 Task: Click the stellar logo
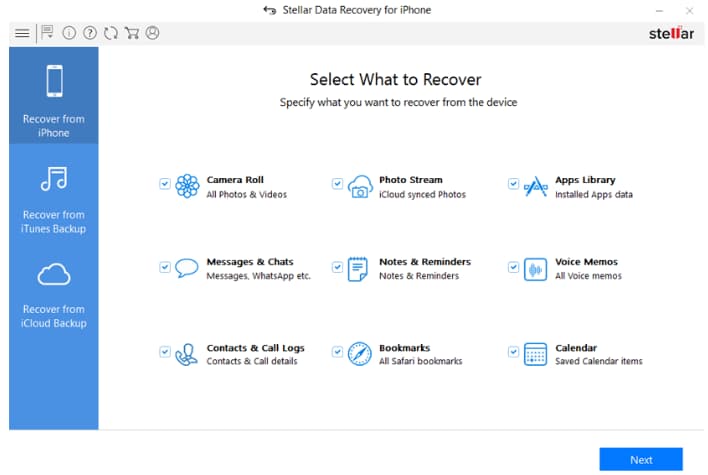671,33
